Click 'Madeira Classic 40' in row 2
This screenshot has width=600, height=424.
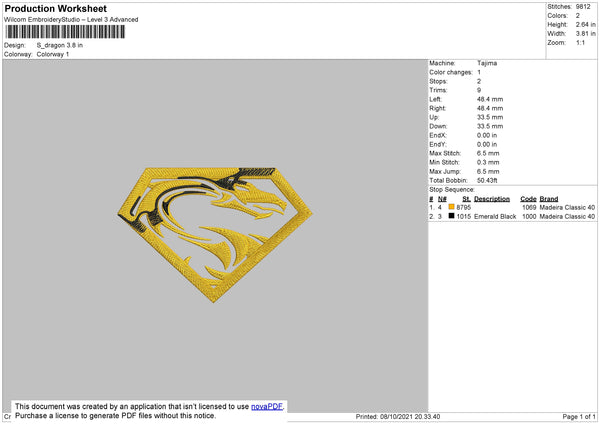coord(567,217)
